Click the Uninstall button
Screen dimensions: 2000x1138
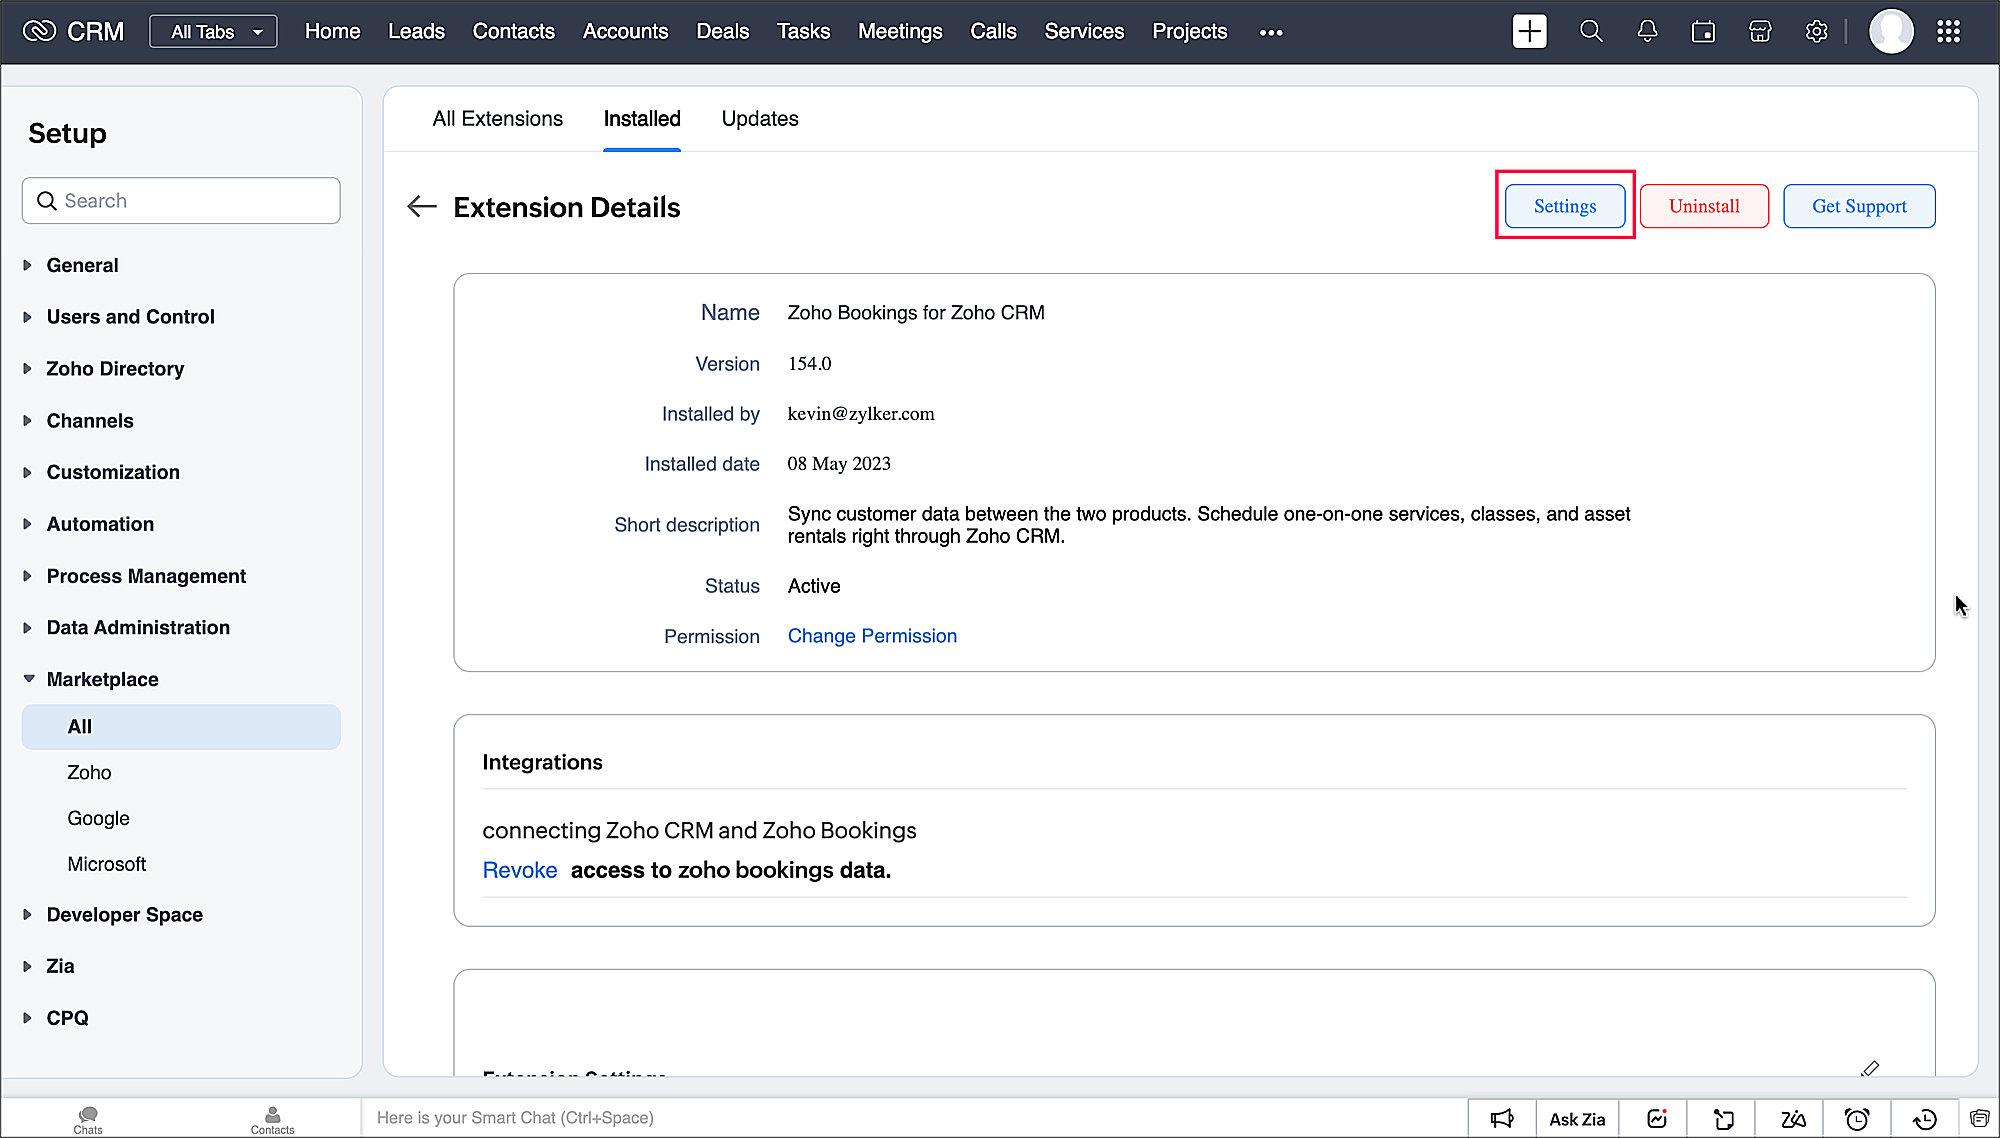[1704, 206]
